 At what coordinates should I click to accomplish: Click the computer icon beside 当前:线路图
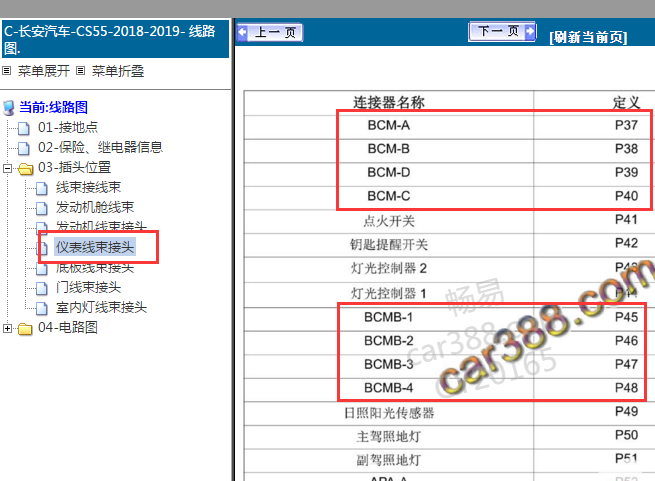tap(8, 108)
